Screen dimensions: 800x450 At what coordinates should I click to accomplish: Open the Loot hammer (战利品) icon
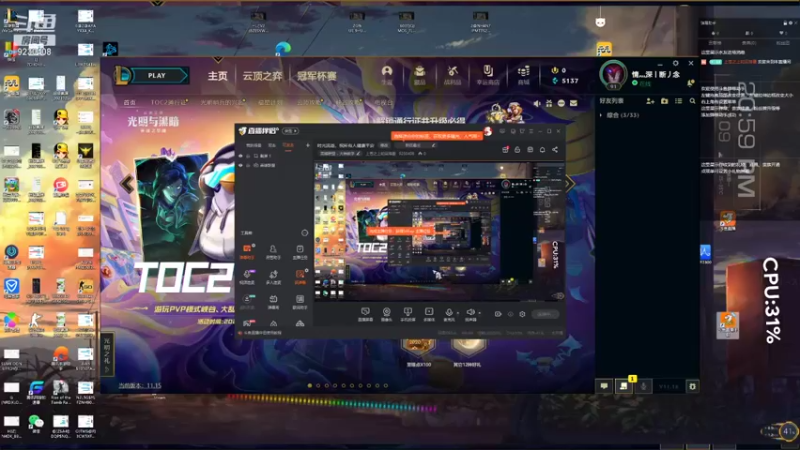[x=452, y=74]
